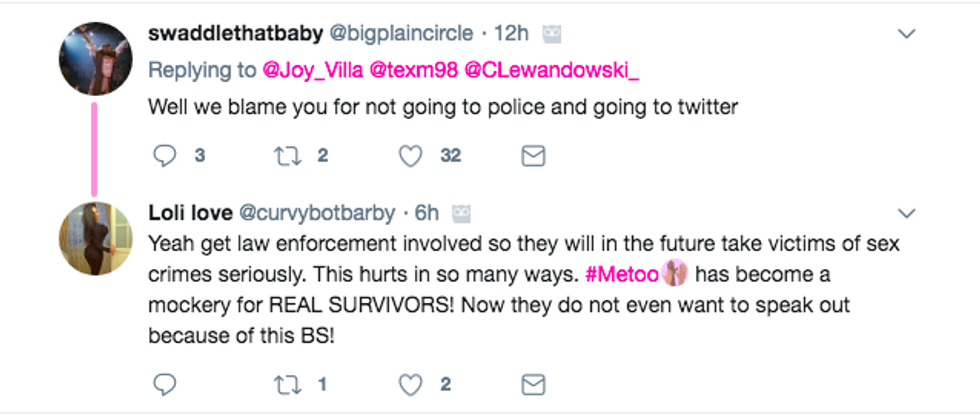980x418 pixels.
Task: Share Loli love's tweet via message envelope
Action: click(533, 385)
